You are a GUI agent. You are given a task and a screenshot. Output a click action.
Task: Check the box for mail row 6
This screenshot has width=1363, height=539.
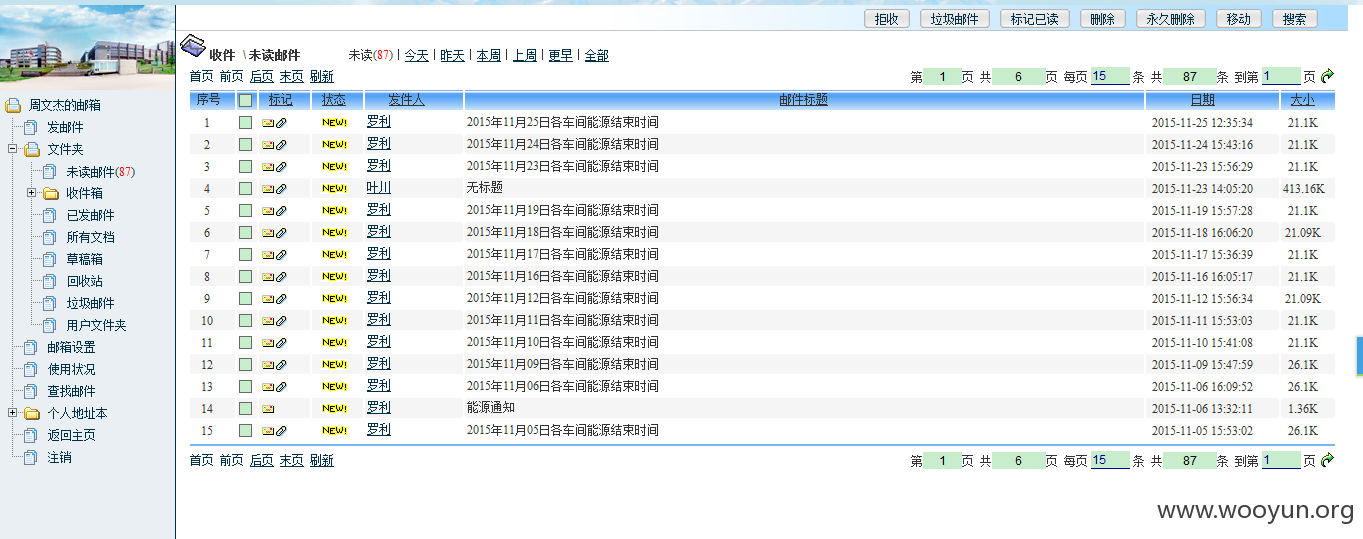245,232
